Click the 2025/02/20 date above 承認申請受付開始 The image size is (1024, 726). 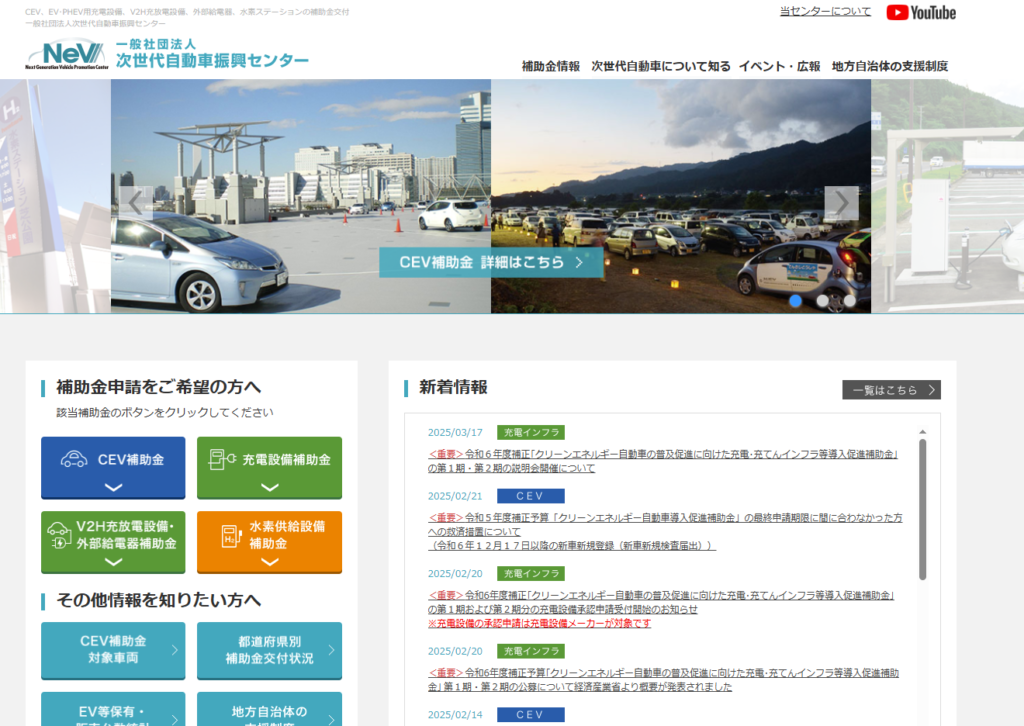coord(455,574)
